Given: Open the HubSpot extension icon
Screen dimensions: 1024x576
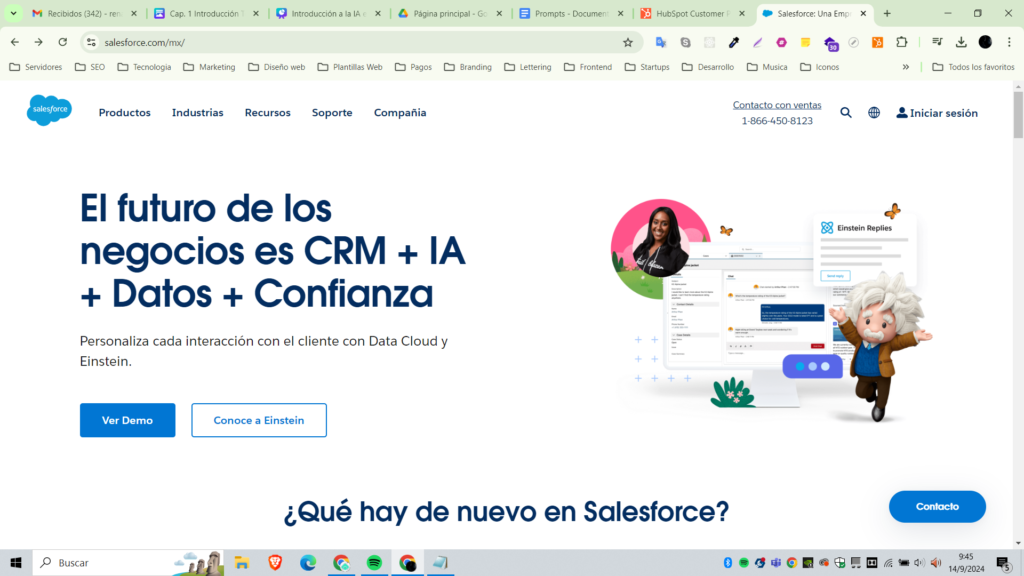Looking at the screenshot, I should point(877,42).
